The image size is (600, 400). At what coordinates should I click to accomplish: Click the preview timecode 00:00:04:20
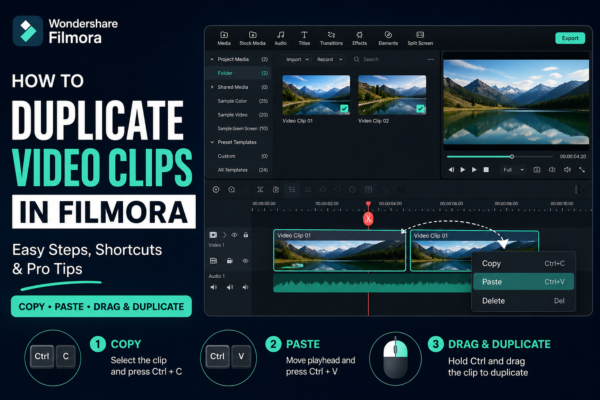tap(573, 157)
